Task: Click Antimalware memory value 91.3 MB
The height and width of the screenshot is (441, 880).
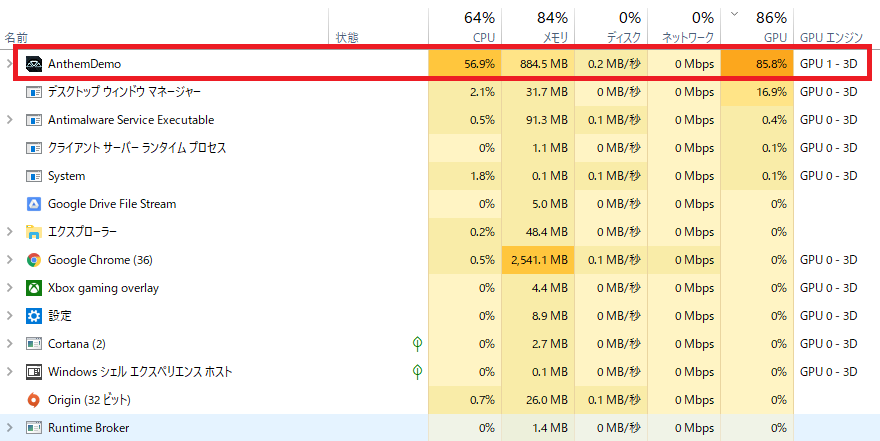Action: point(547,120)
